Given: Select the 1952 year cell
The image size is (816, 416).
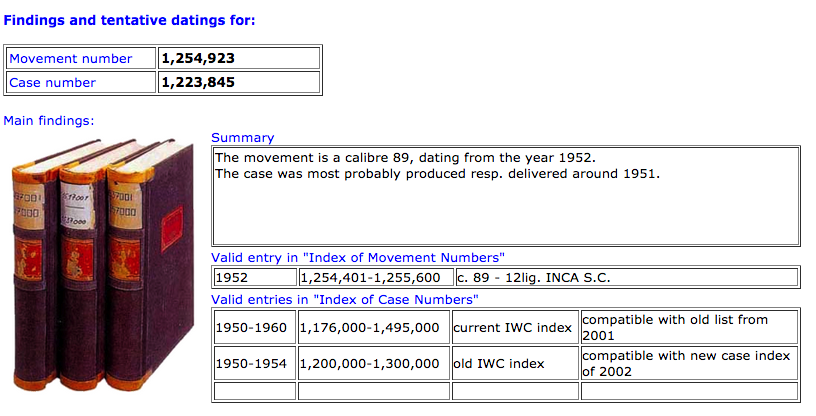Looking at the screenshot, I should click(x=255, y=277).
